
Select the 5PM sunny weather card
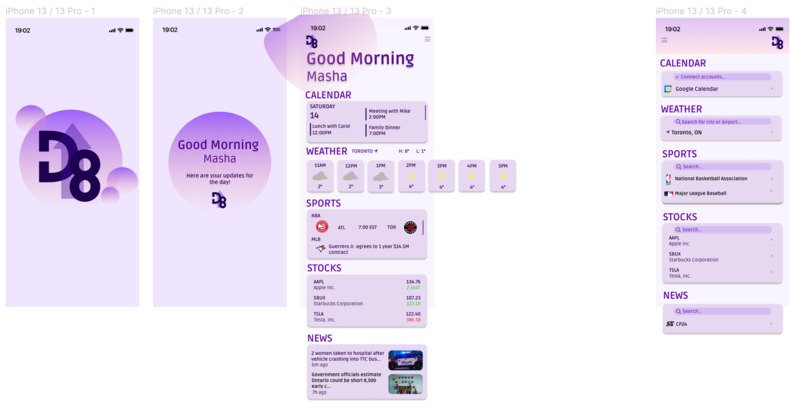(x=503, y=176)
